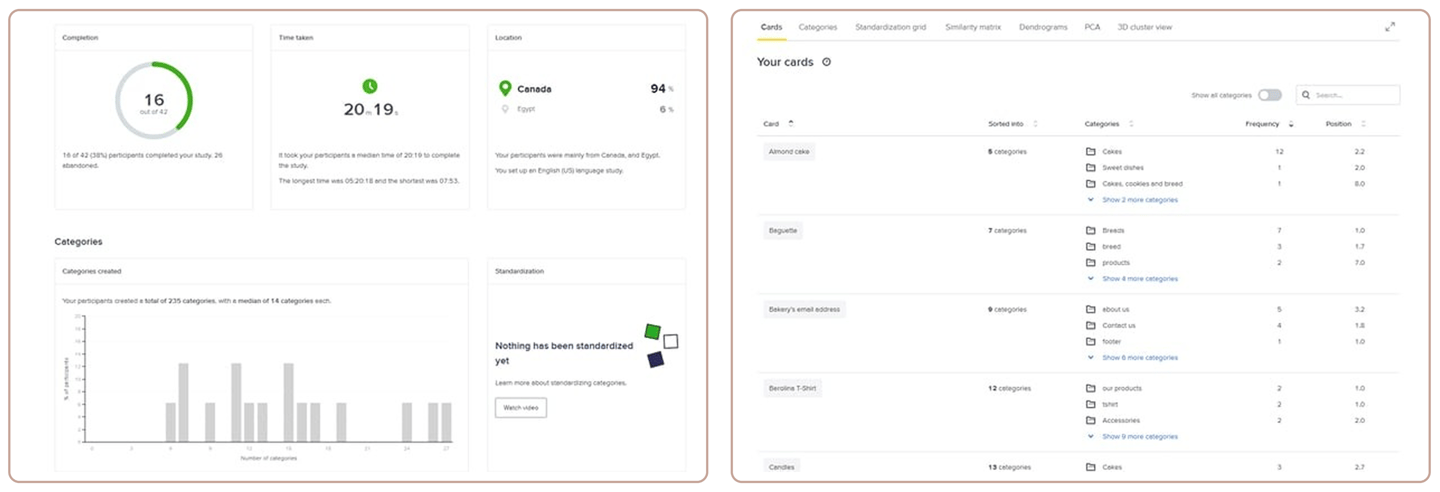Click folder icon for Cakes, cookies and bread
Image resolution: width=1440 pixels, height=492 pixels.
coord(1091,184)
